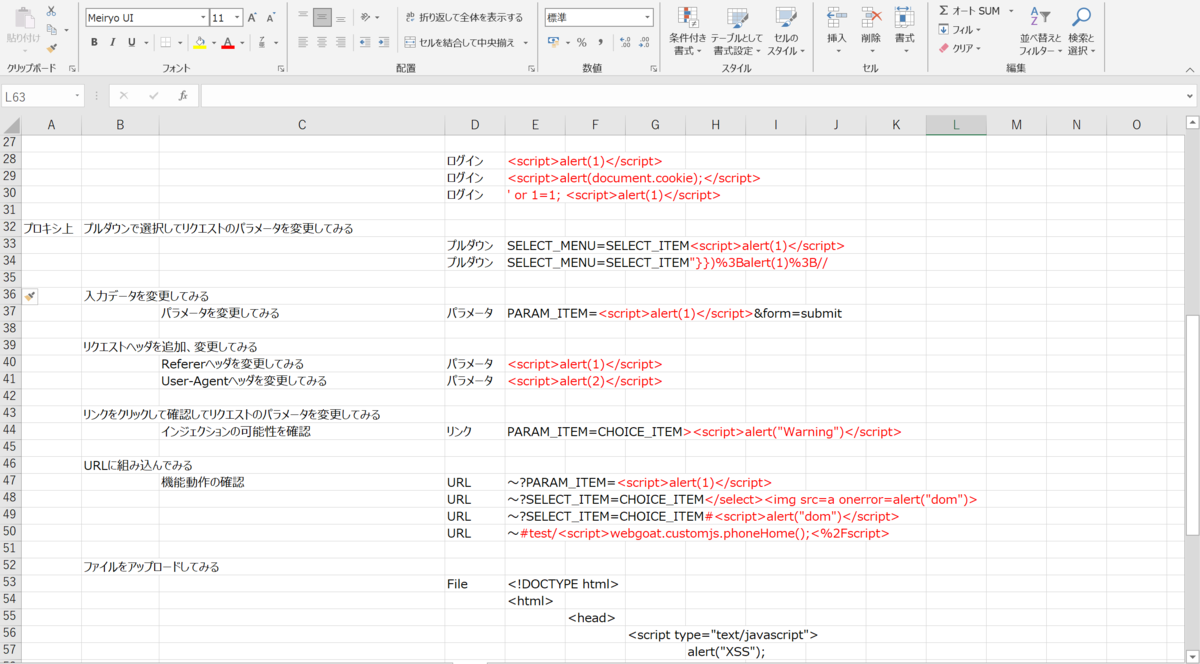This screenshot has width=1200, height=664.
Task: Open the font size 11 dropdown
Action: pos(237,18)
